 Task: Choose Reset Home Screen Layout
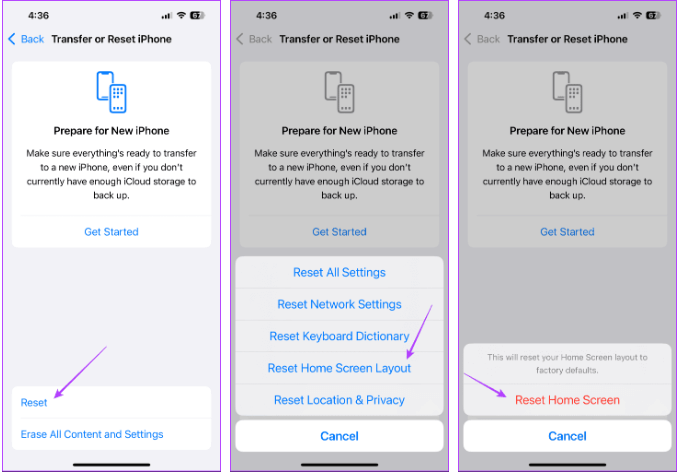(x=340, y=368)
